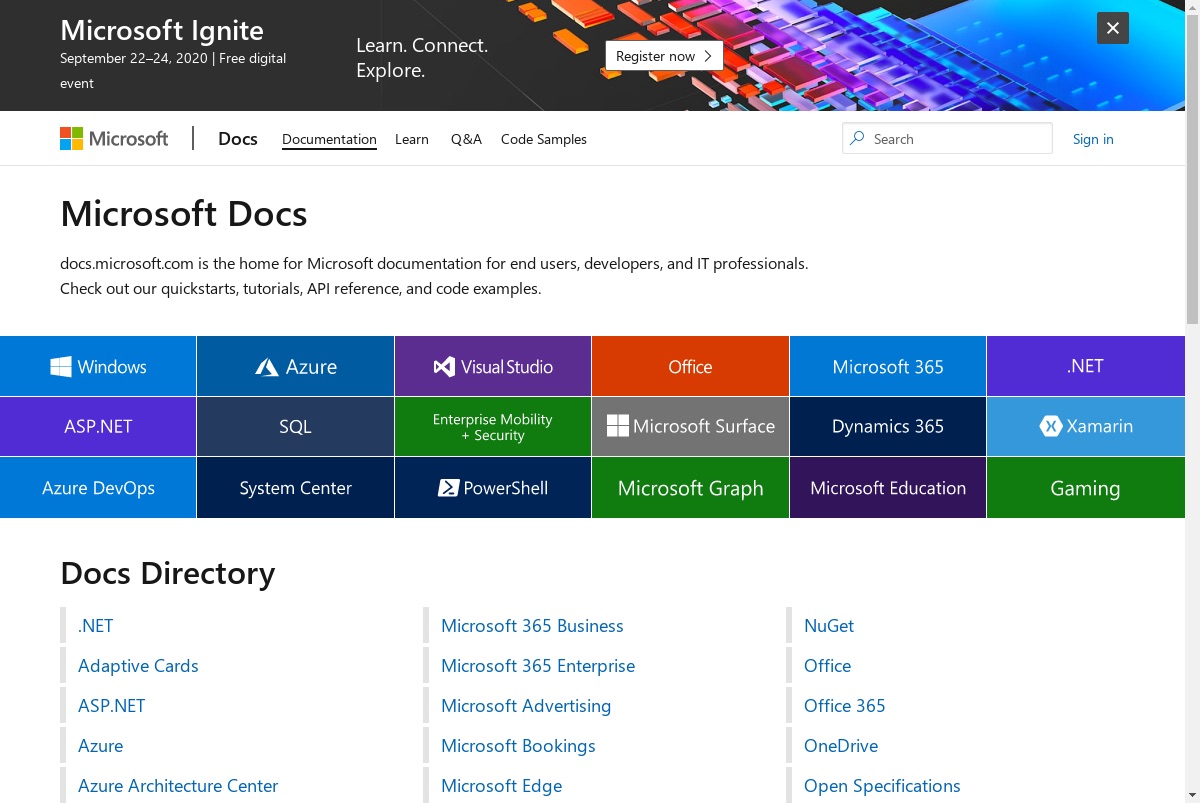Open Open Specifications link
1200x803 pixels.
(882, 786)
